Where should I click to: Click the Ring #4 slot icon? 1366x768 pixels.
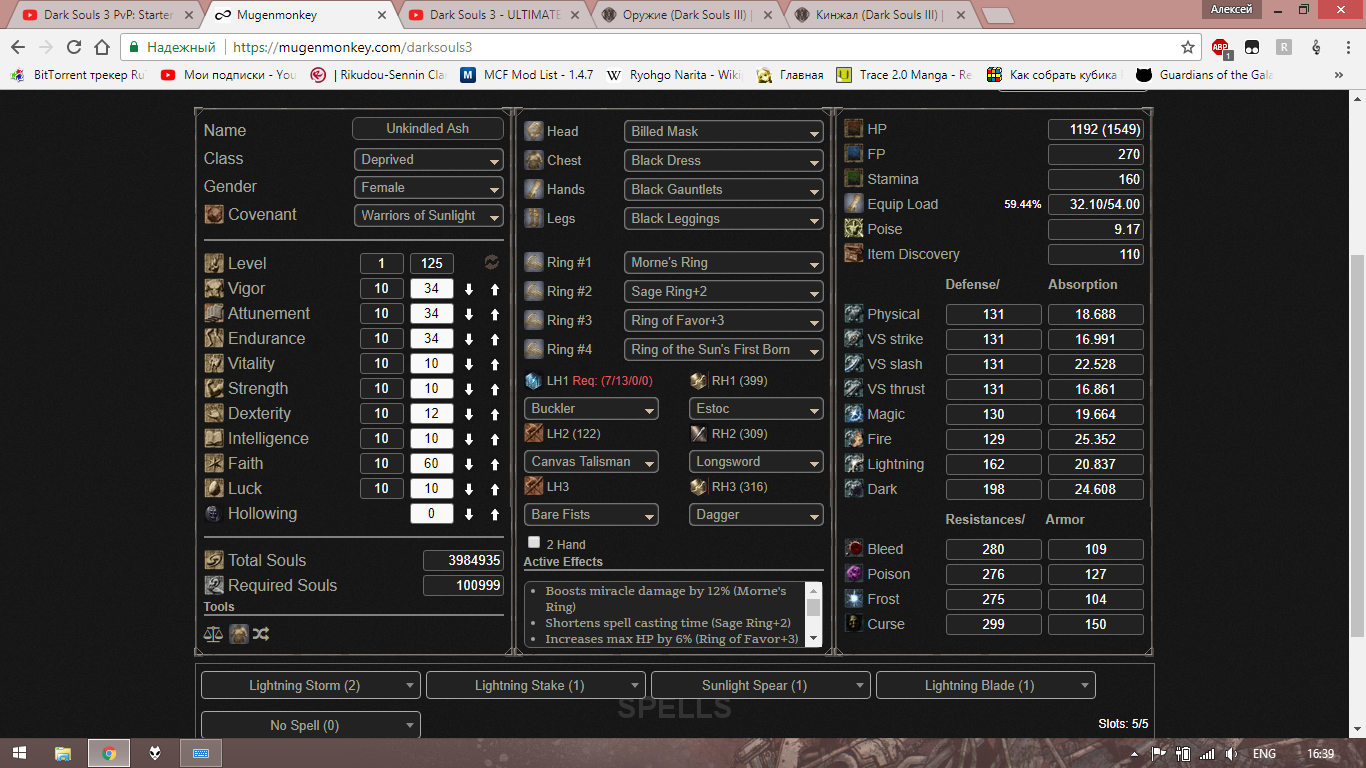point(534,349)
